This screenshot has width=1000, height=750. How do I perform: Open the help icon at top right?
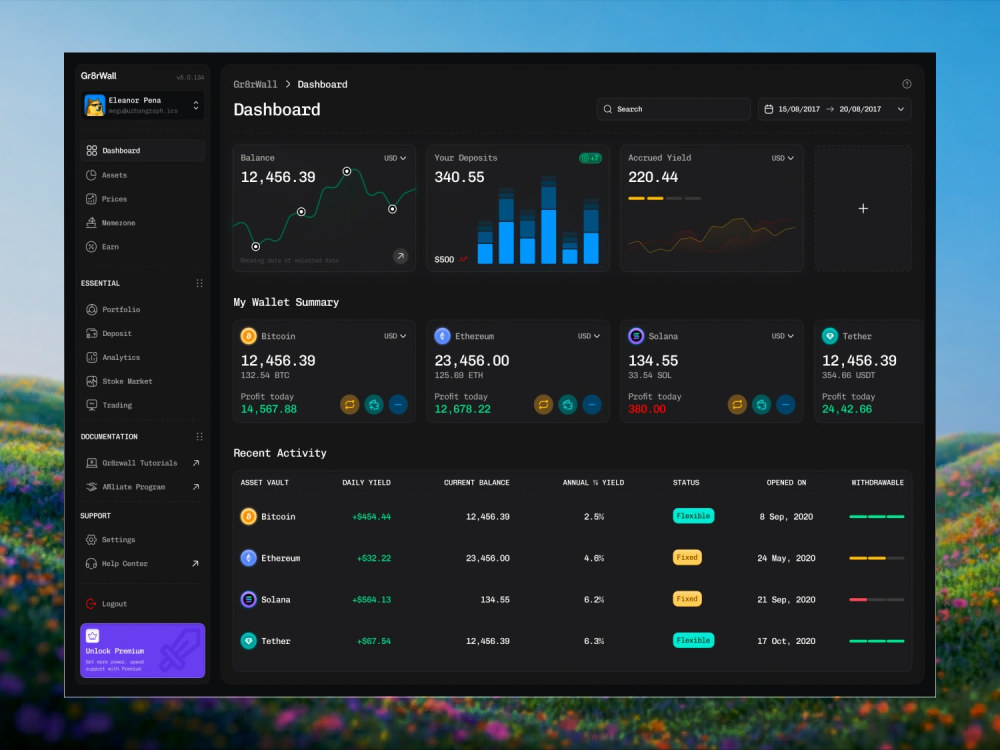(906, 84)
